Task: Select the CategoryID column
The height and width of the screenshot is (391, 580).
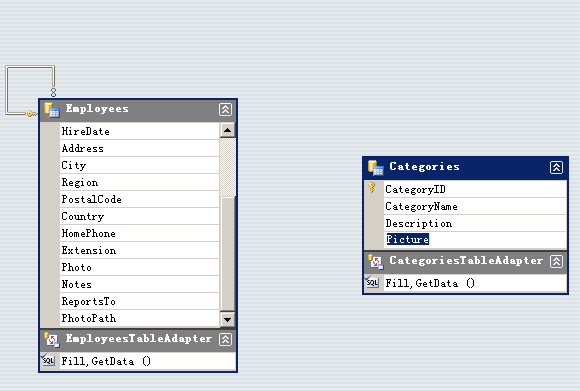Action: (475, 189)
